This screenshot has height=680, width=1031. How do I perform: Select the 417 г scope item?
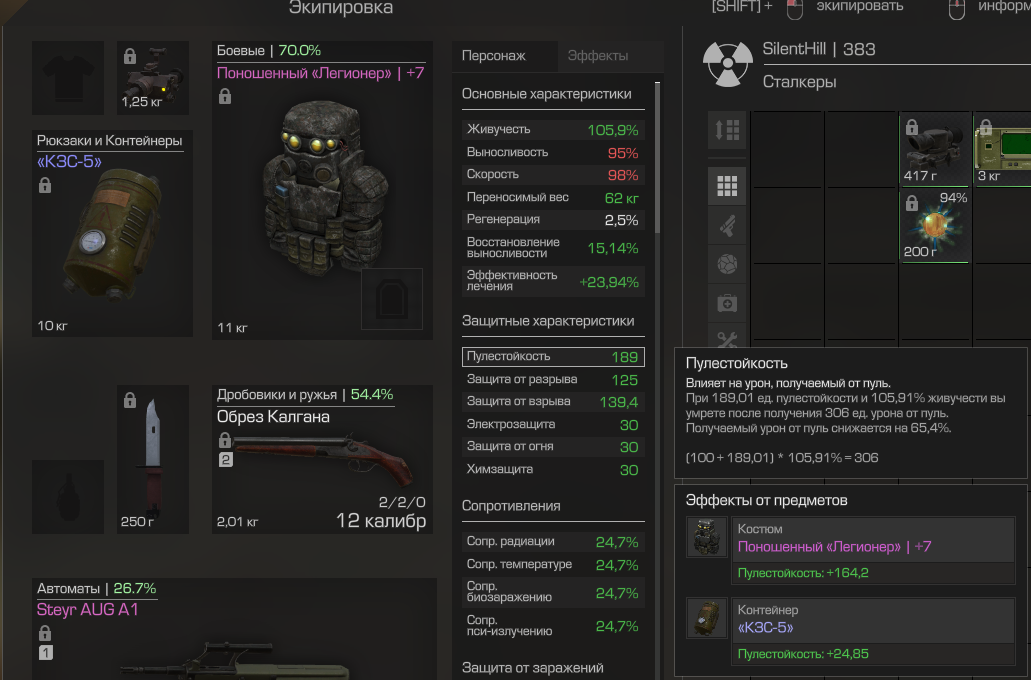click(x=934, y=149)
